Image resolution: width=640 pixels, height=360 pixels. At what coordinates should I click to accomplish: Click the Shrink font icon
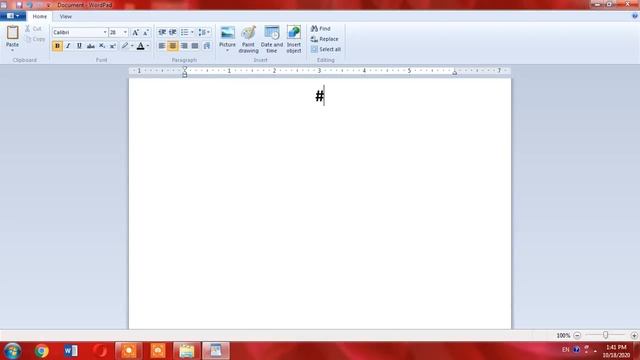pyautogui.click(x=146, y=32)
